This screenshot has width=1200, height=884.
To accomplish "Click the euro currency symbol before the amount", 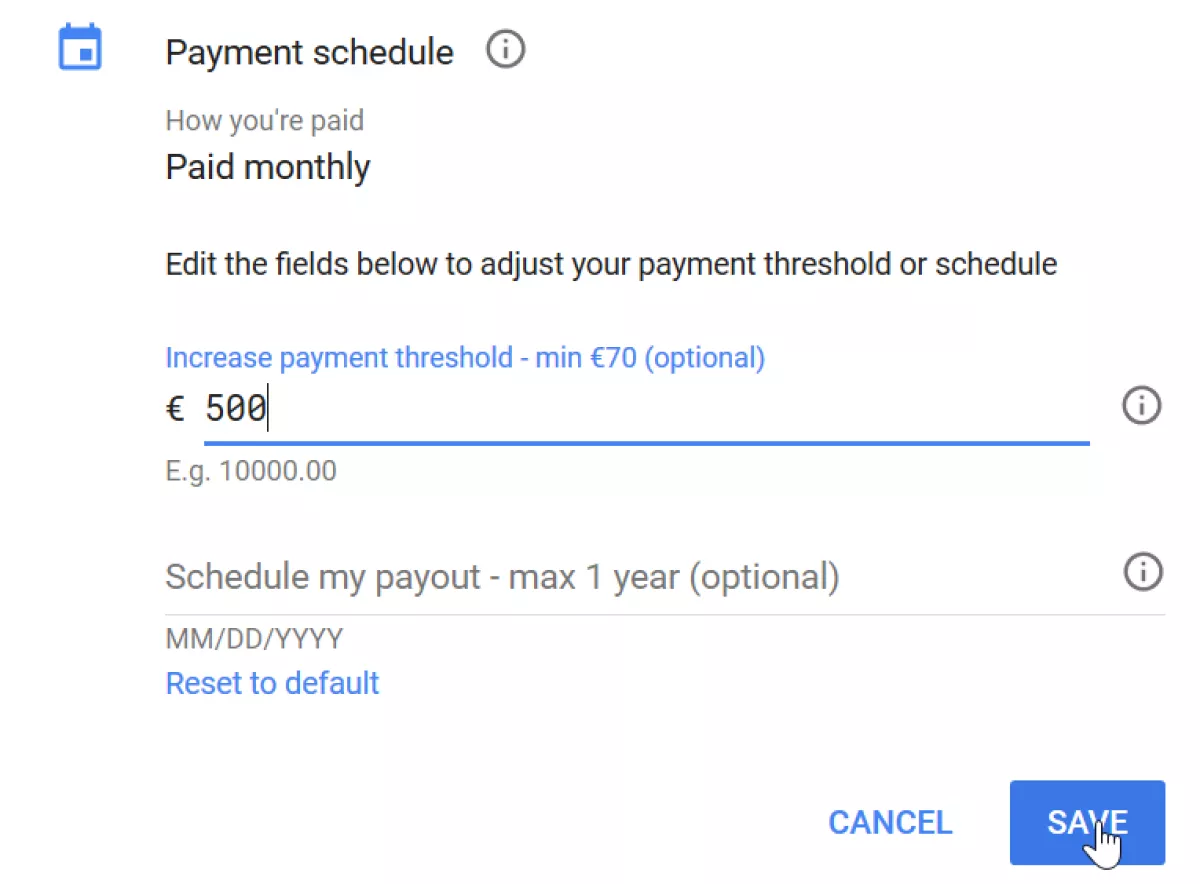I will tap(175, 408).
